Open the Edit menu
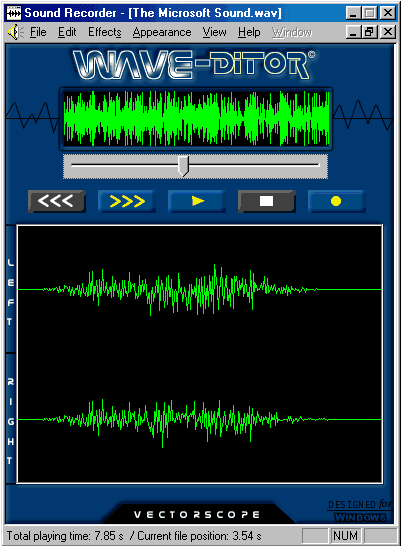The height and width of the screenshot is (546, 402). point(67,32)
